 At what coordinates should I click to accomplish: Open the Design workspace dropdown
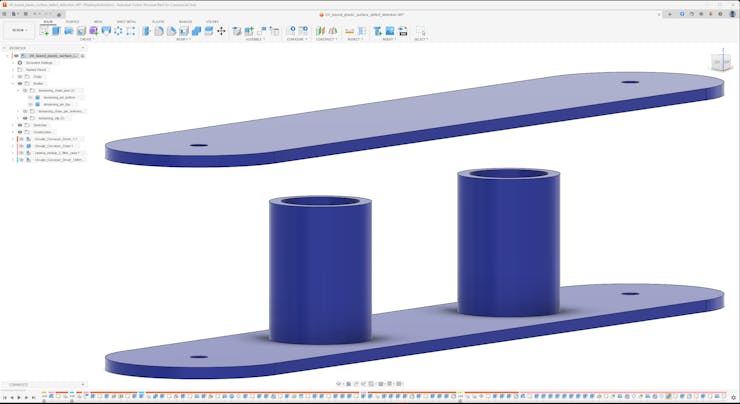pyautogui.click(x=19, y=30)
